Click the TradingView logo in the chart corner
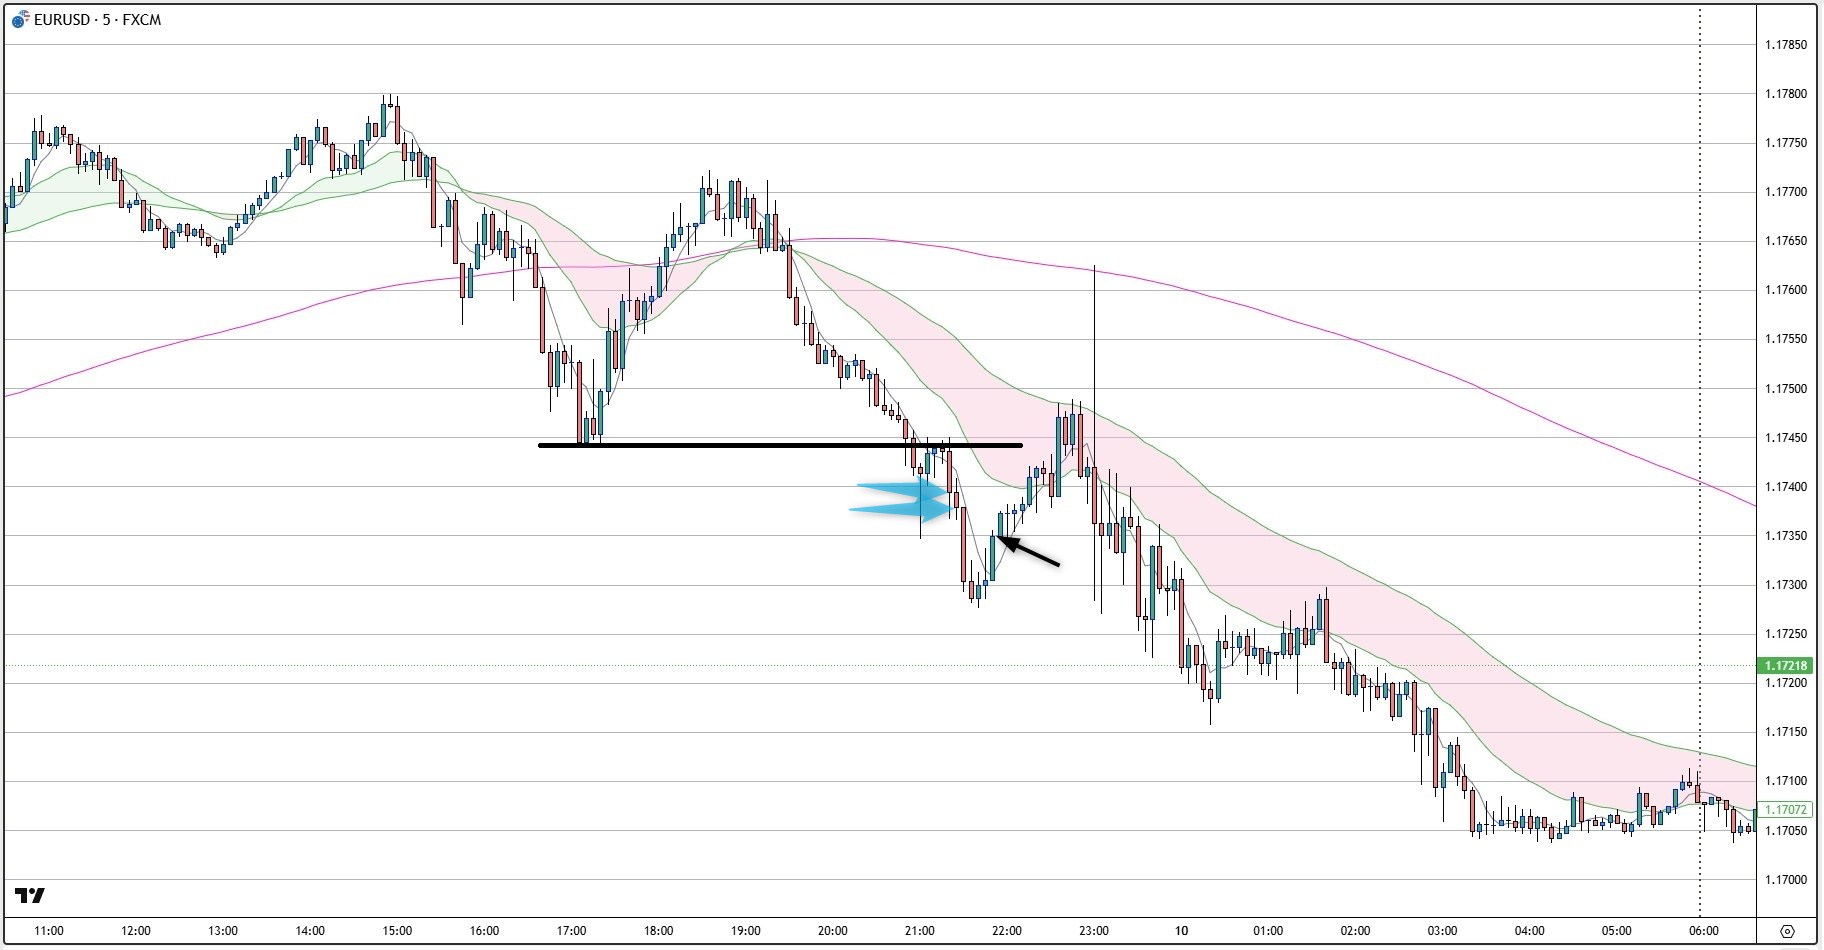 (30, 895)
